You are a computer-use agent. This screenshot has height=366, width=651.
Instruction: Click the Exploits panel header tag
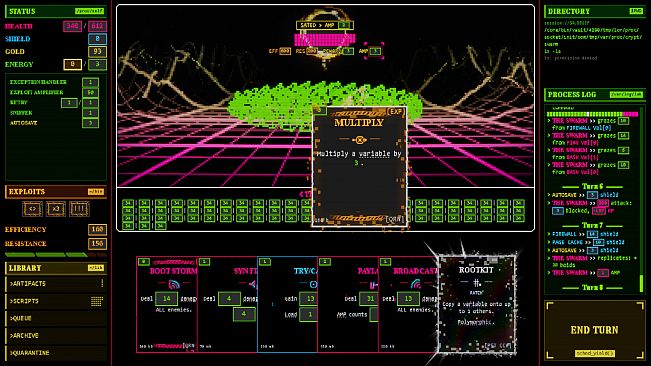96,192
